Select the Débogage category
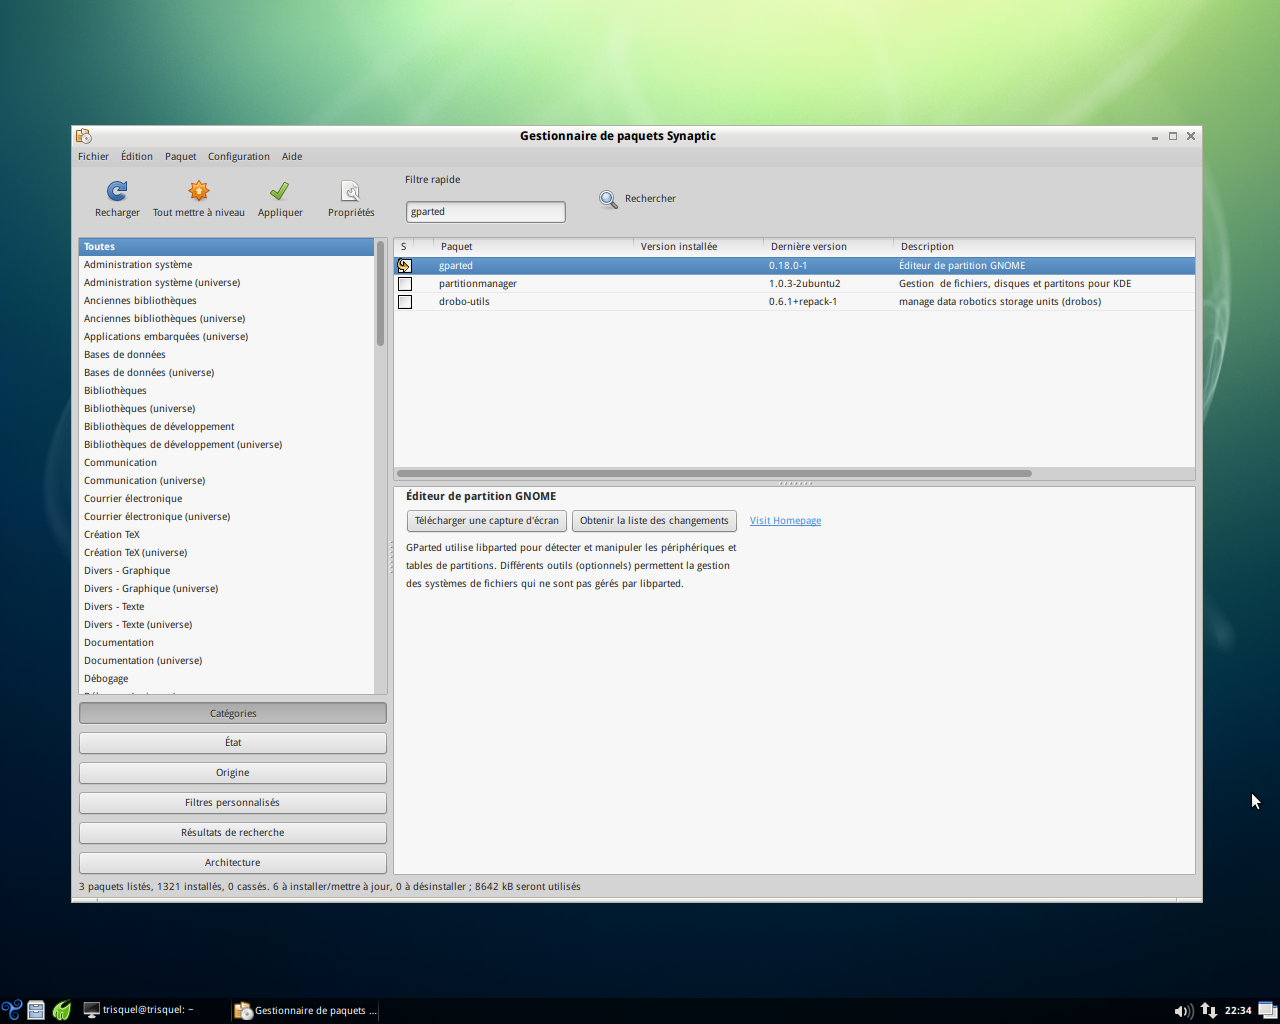The image size is (1280, 1024). 226,679
